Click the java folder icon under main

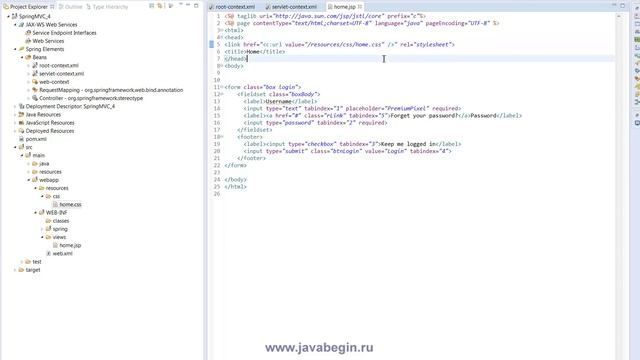tap(35, 163)
